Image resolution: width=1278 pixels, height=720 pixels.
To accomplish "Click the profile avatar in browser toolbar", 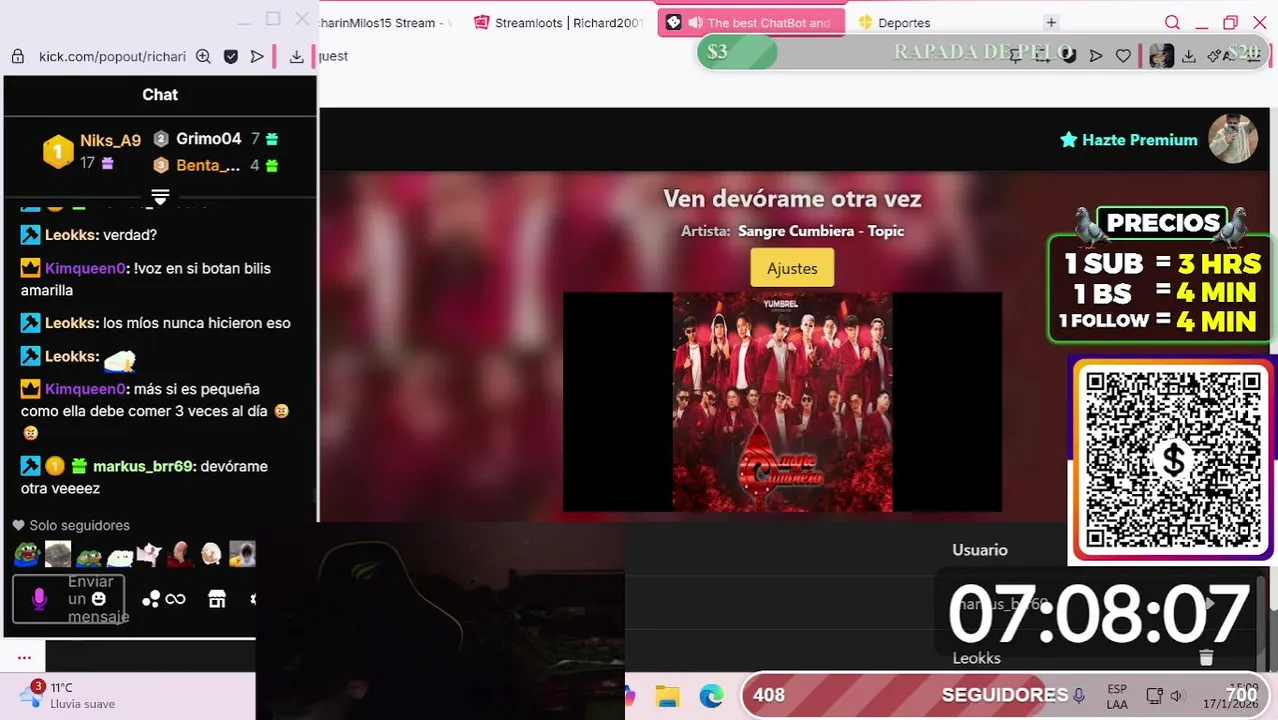I will point(1161,56).
